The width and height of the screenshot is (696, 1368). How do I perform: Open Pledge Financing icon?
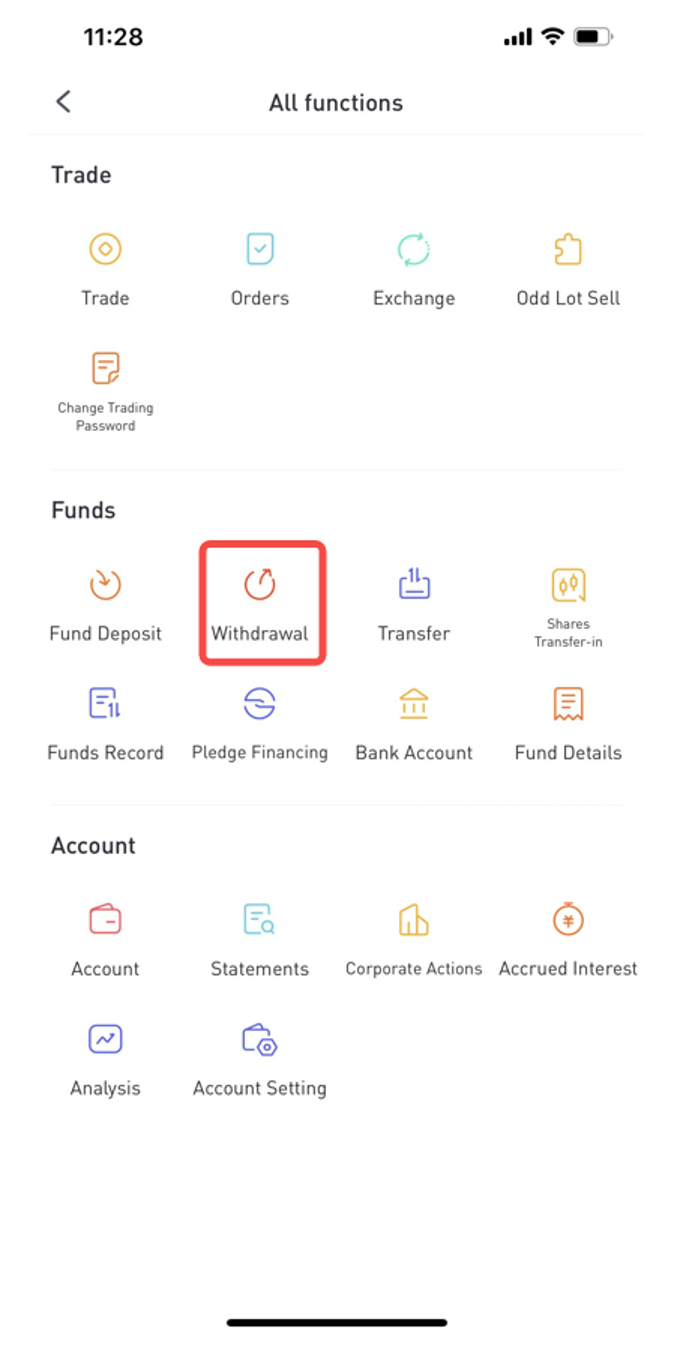260,704
